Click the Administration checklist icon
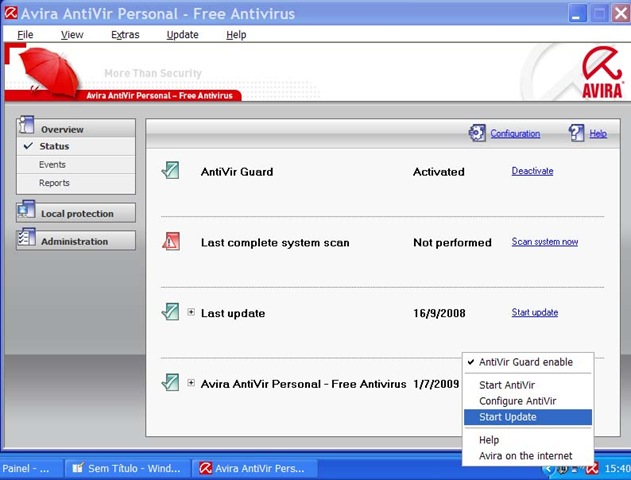This screenshot has width=631, height=480. (26, 237)
